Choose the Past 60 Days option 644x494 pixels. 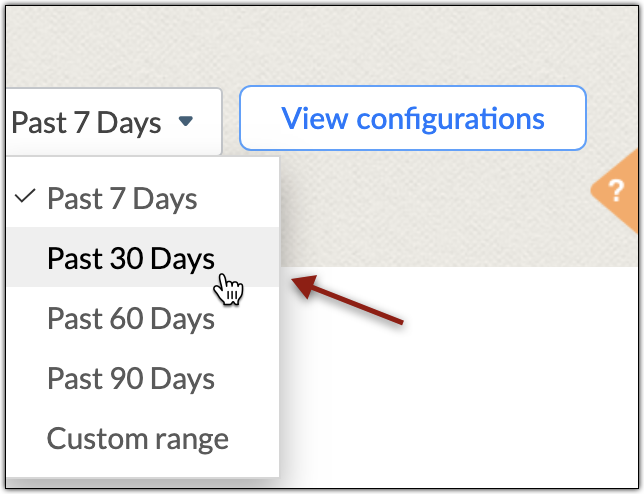pyautogui.click(x=130, y=318)
